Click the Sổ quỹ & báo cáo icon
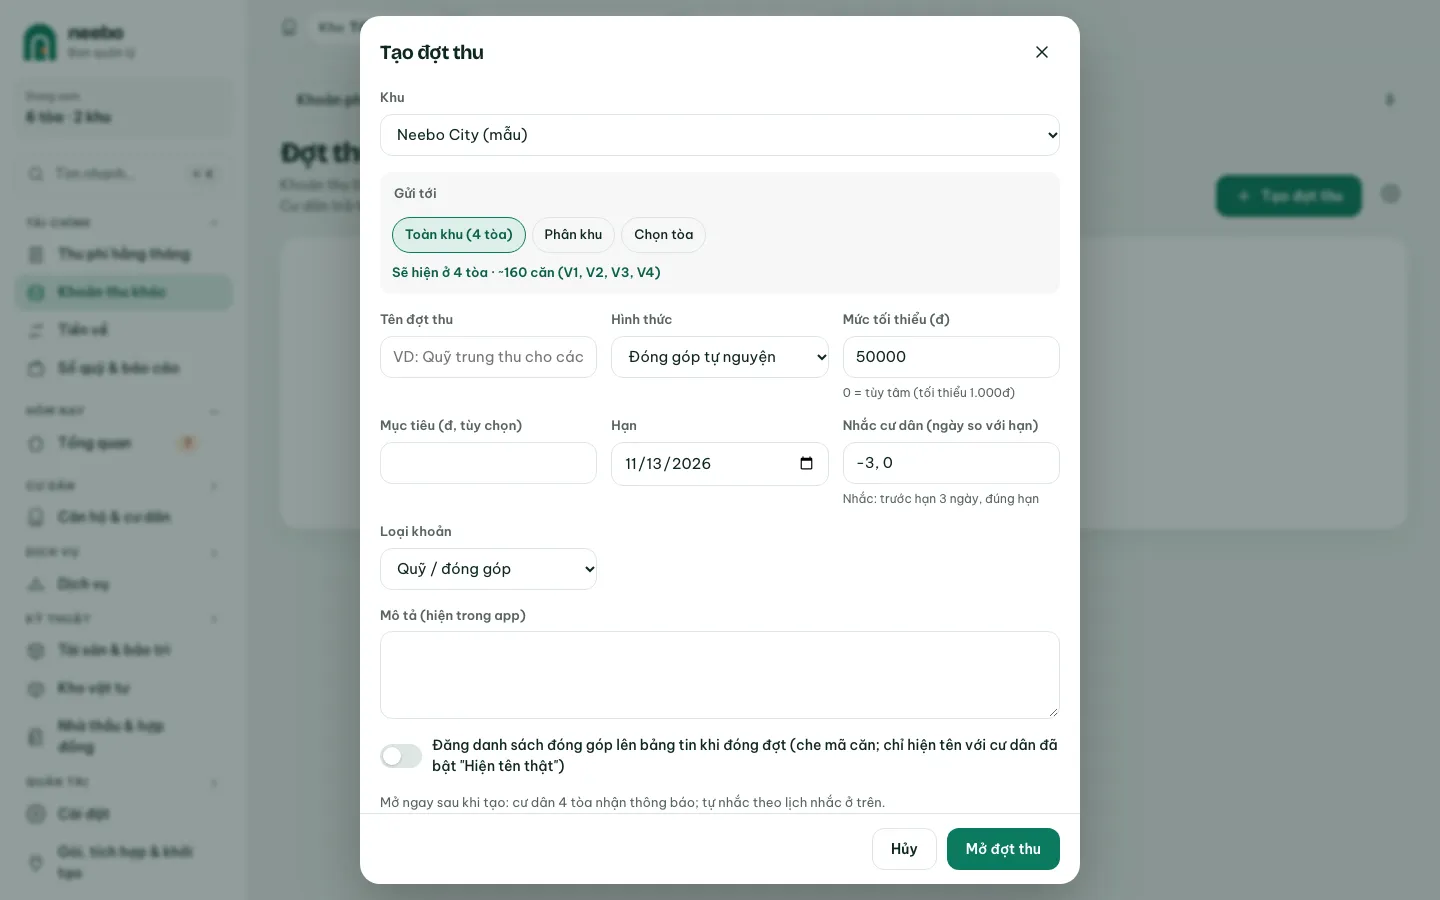 click(36, 368)
